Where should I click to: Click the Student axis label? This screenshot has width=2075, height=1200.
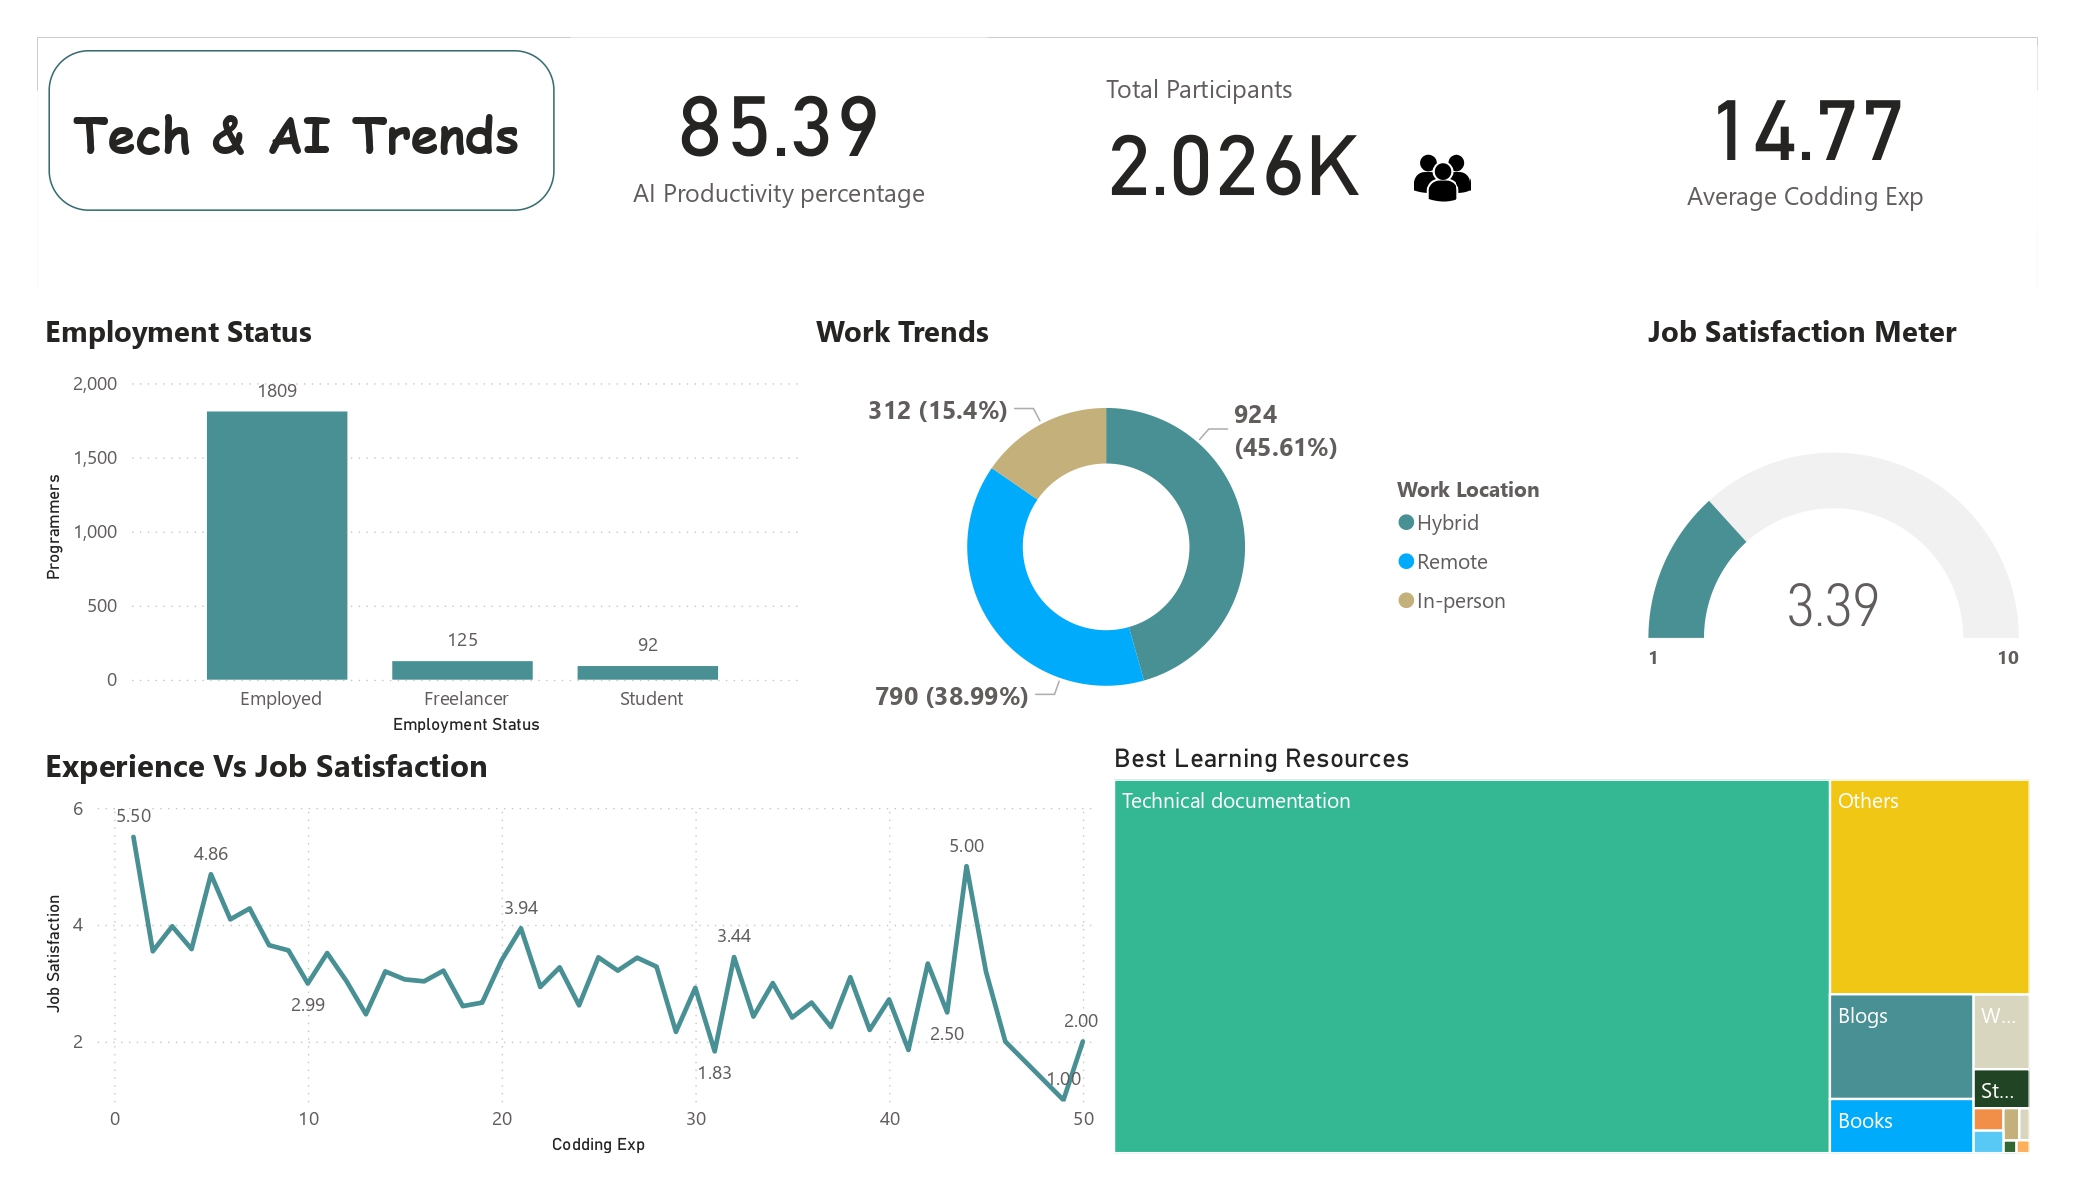coord(651,699)
